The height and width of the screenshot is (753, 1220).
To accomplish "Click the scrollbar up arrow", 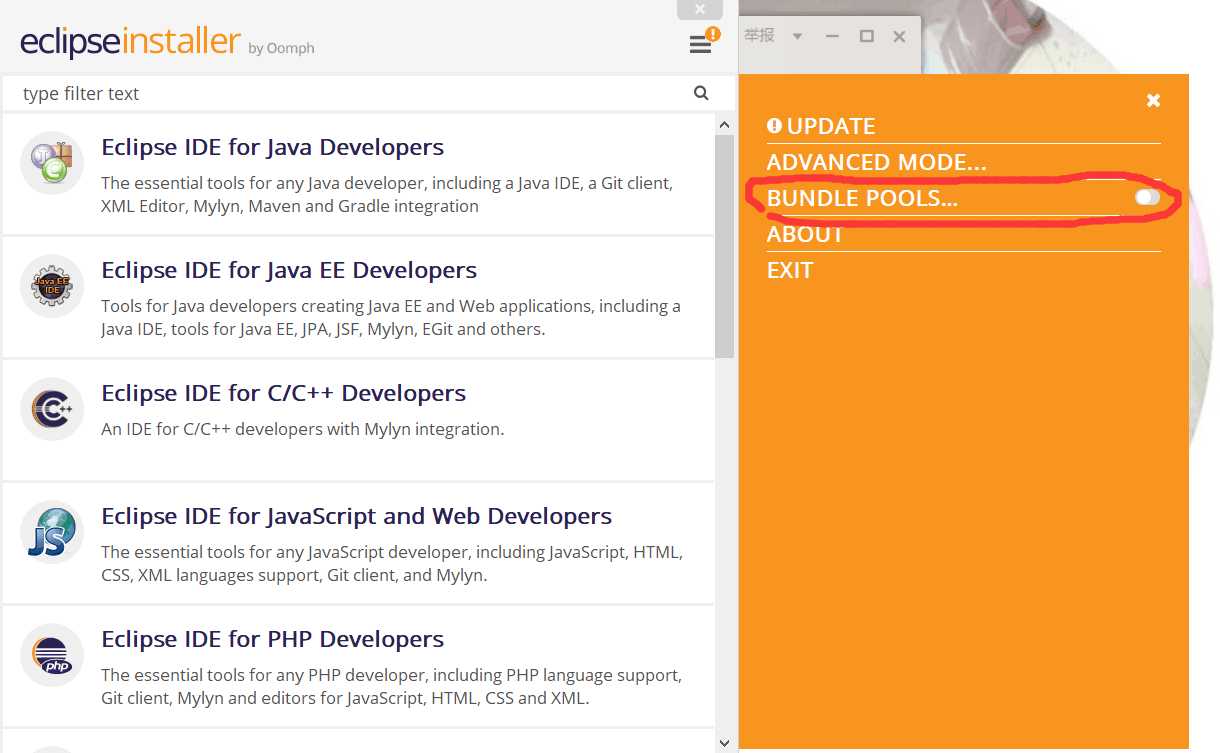I will click(x=725, y=124).
